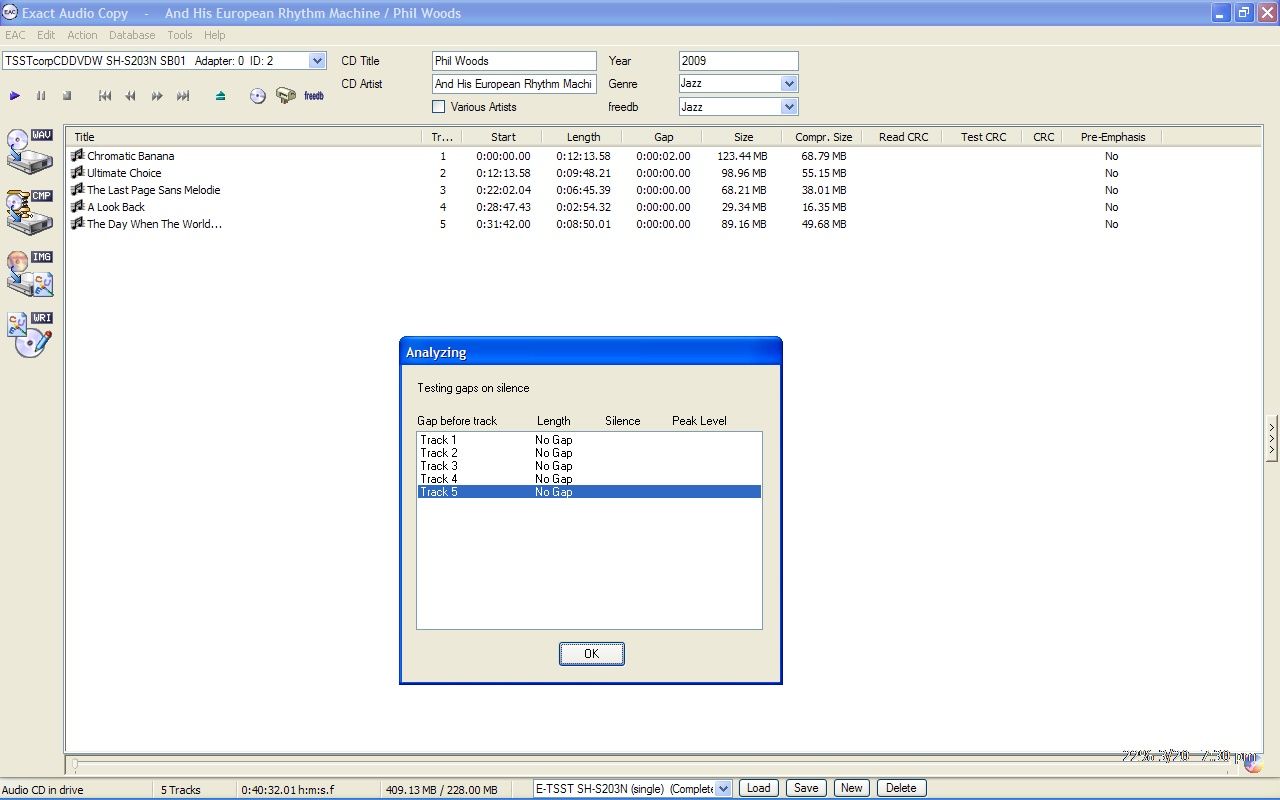Screen dimensions: 1280x800
Task: Expand the side panel chevron handle
Action: 1271,437
